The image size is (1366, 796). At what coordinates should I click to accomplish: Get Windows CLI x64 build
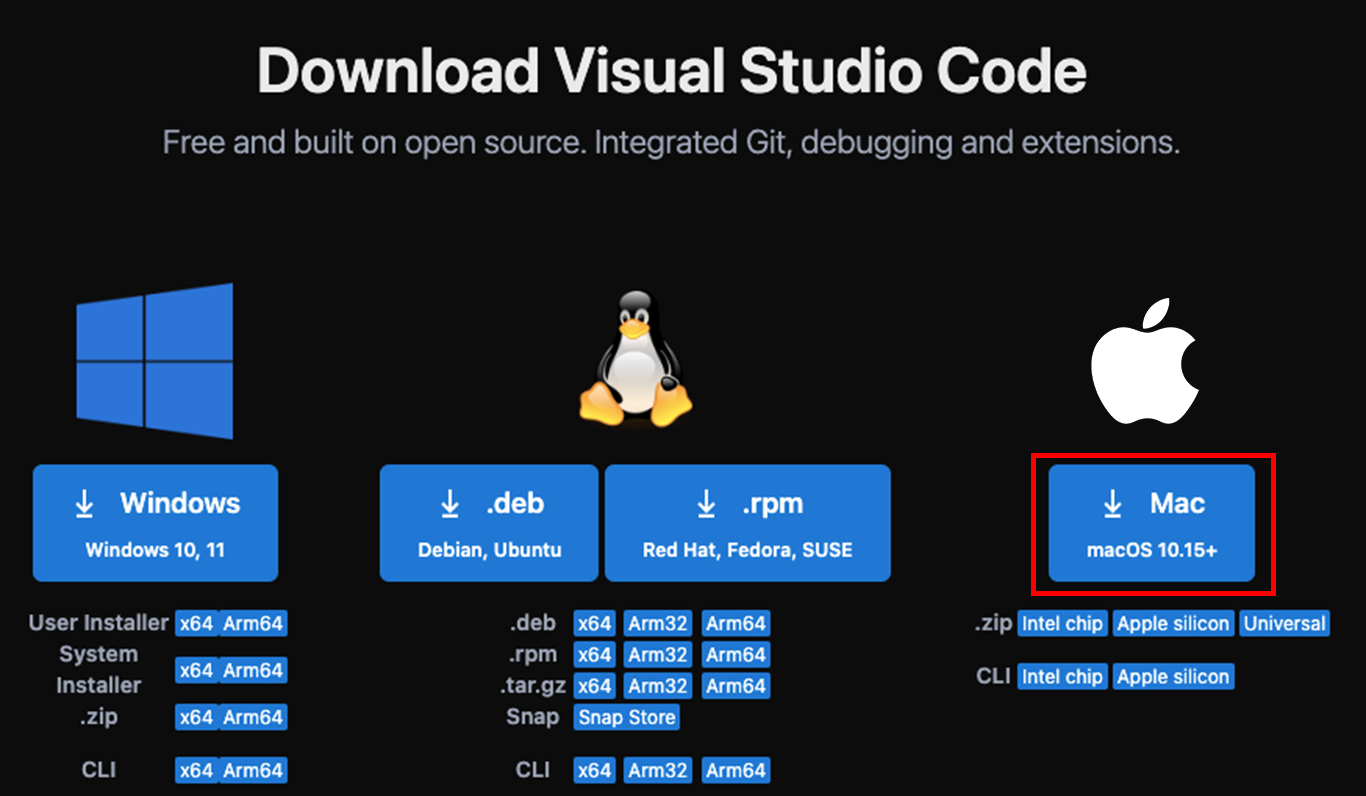(x=196, y=770)
